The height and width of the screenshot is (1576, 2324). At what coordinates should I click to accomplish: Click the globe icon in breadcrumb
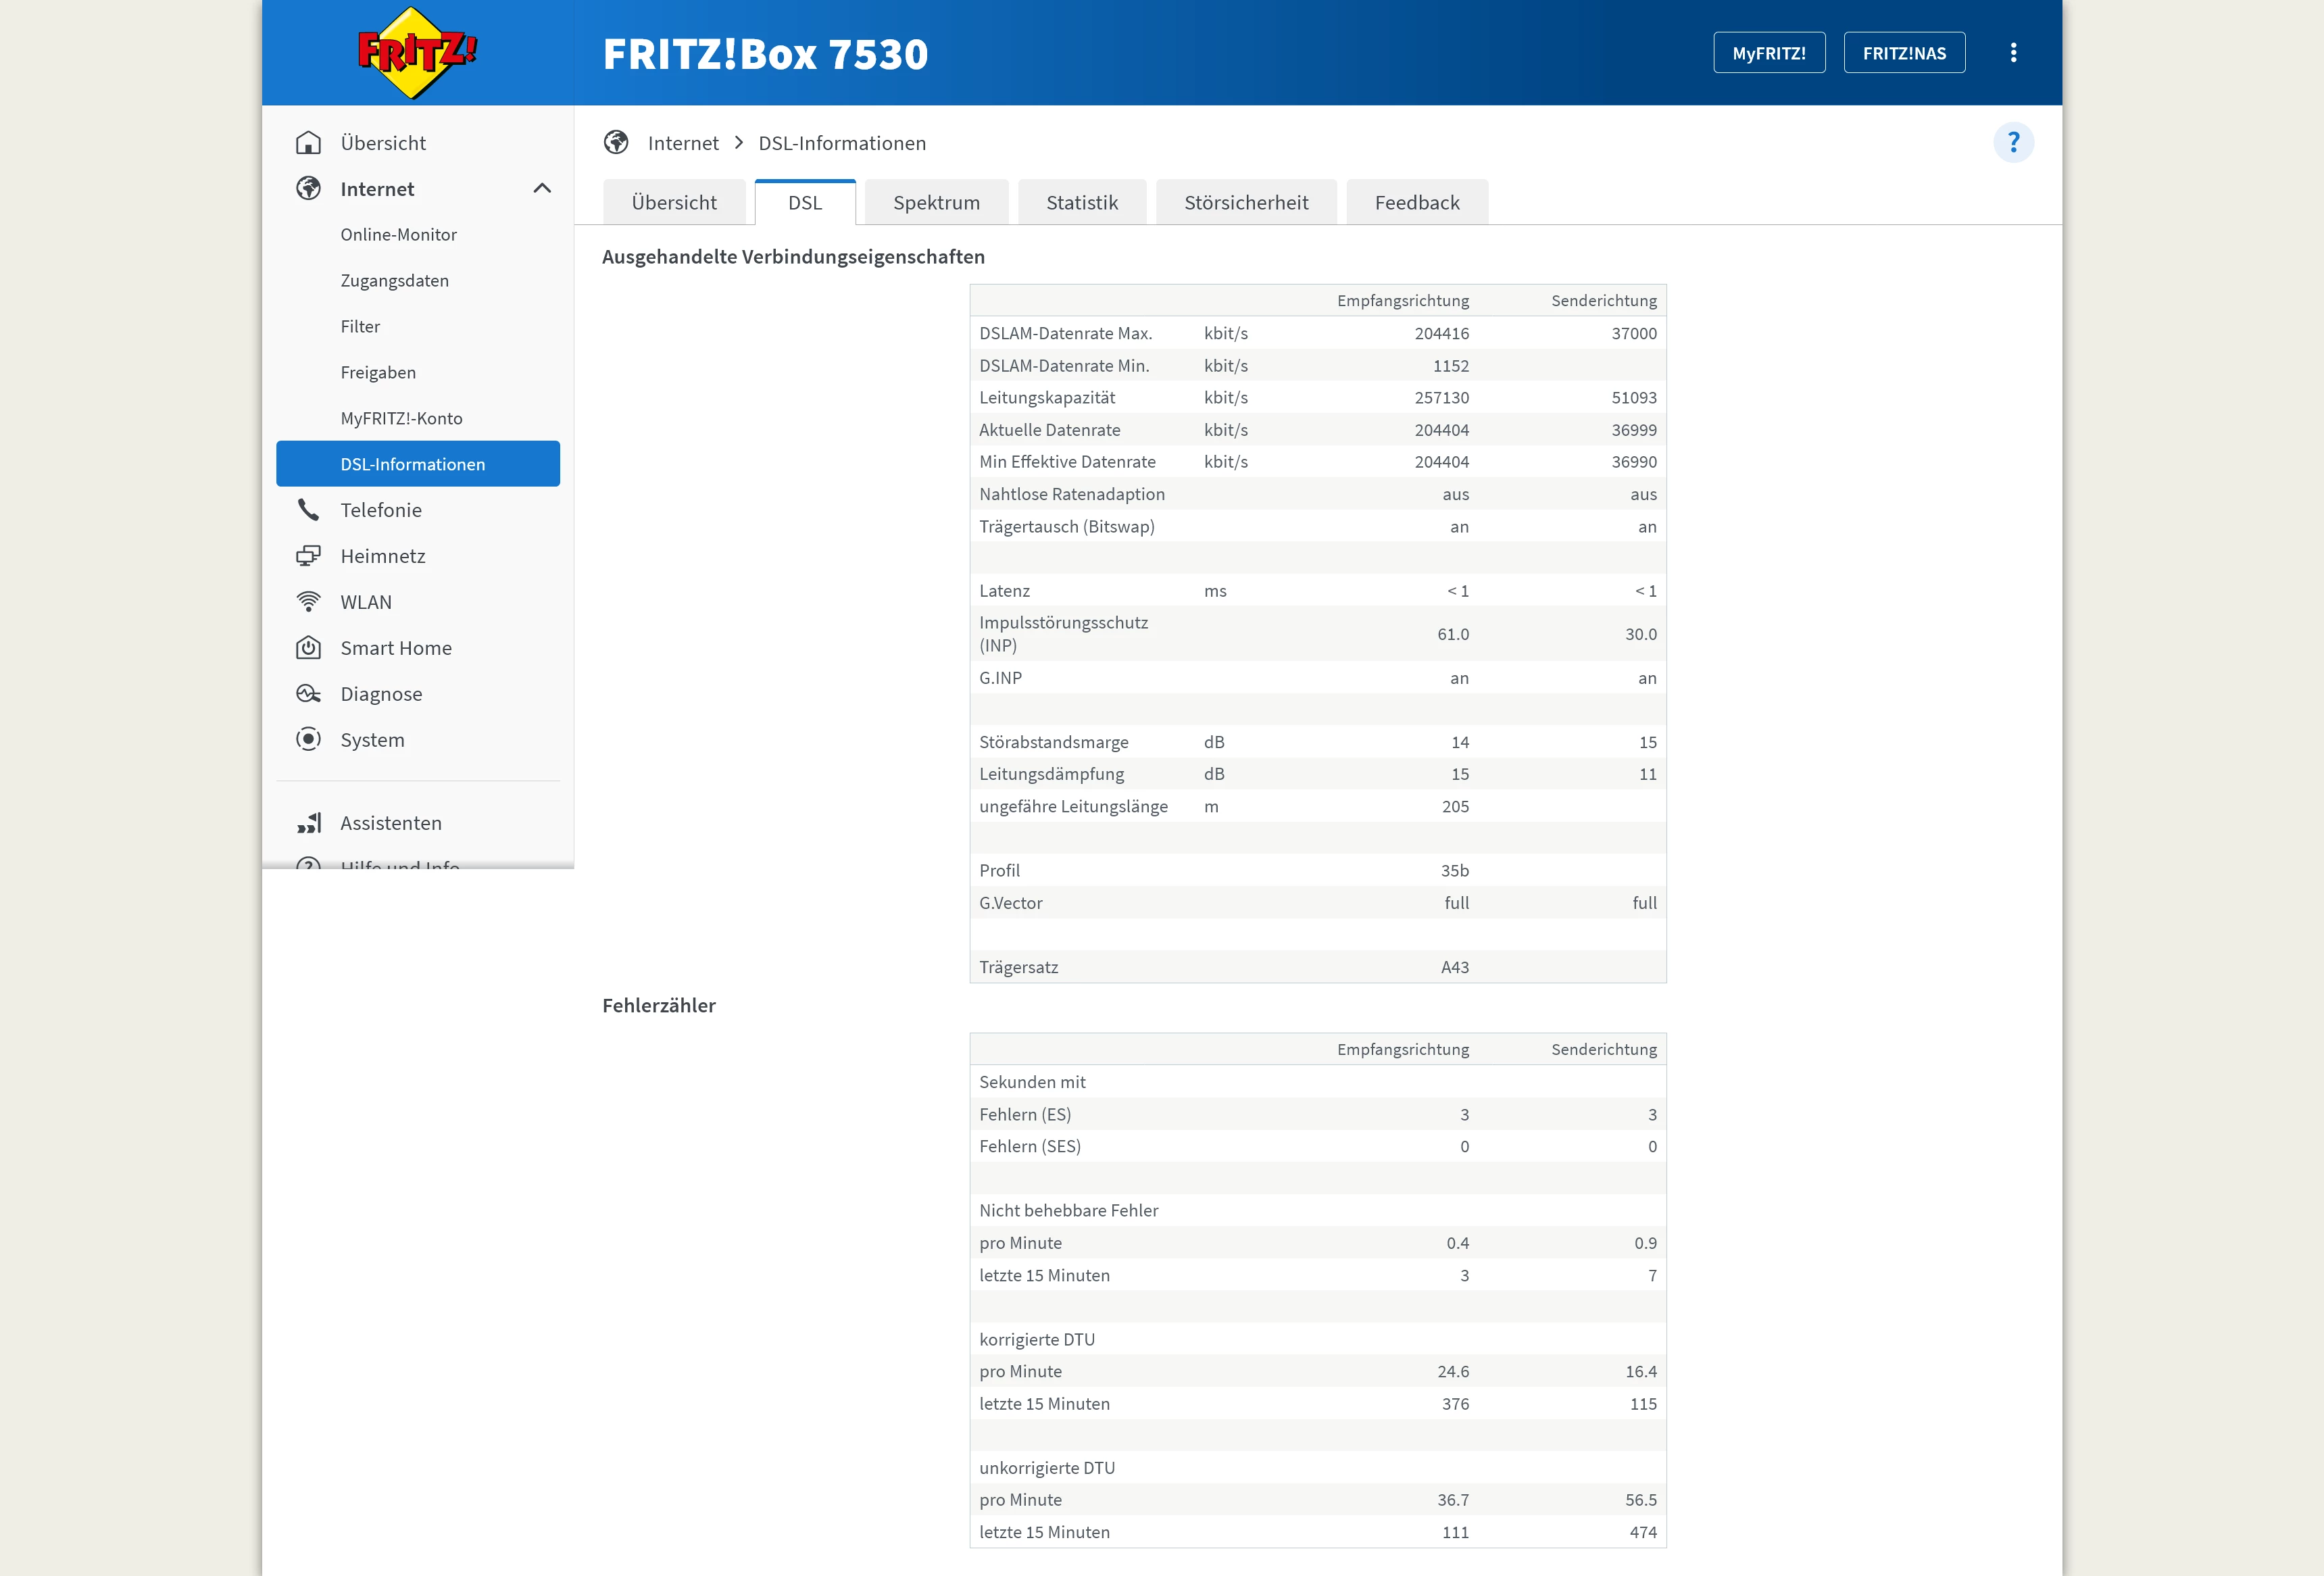coord(616,143)
